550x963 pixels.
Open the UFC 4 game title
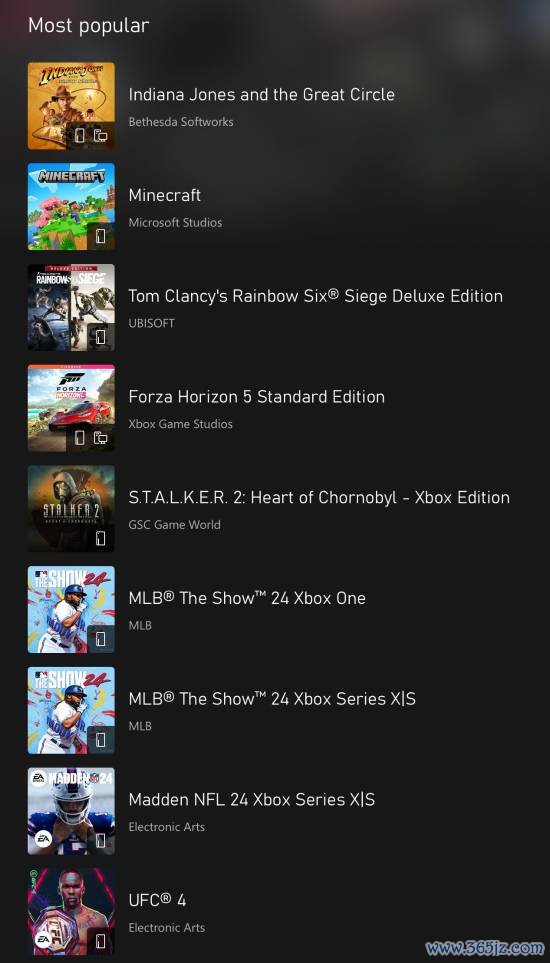[x=157, y=900]
